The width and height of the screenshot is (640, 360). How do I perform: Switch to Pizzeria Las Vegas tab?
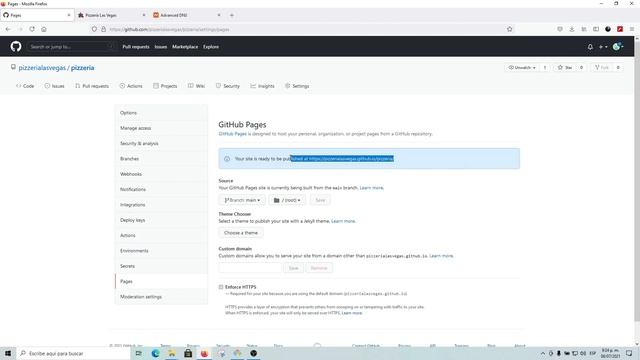(111, 15)
